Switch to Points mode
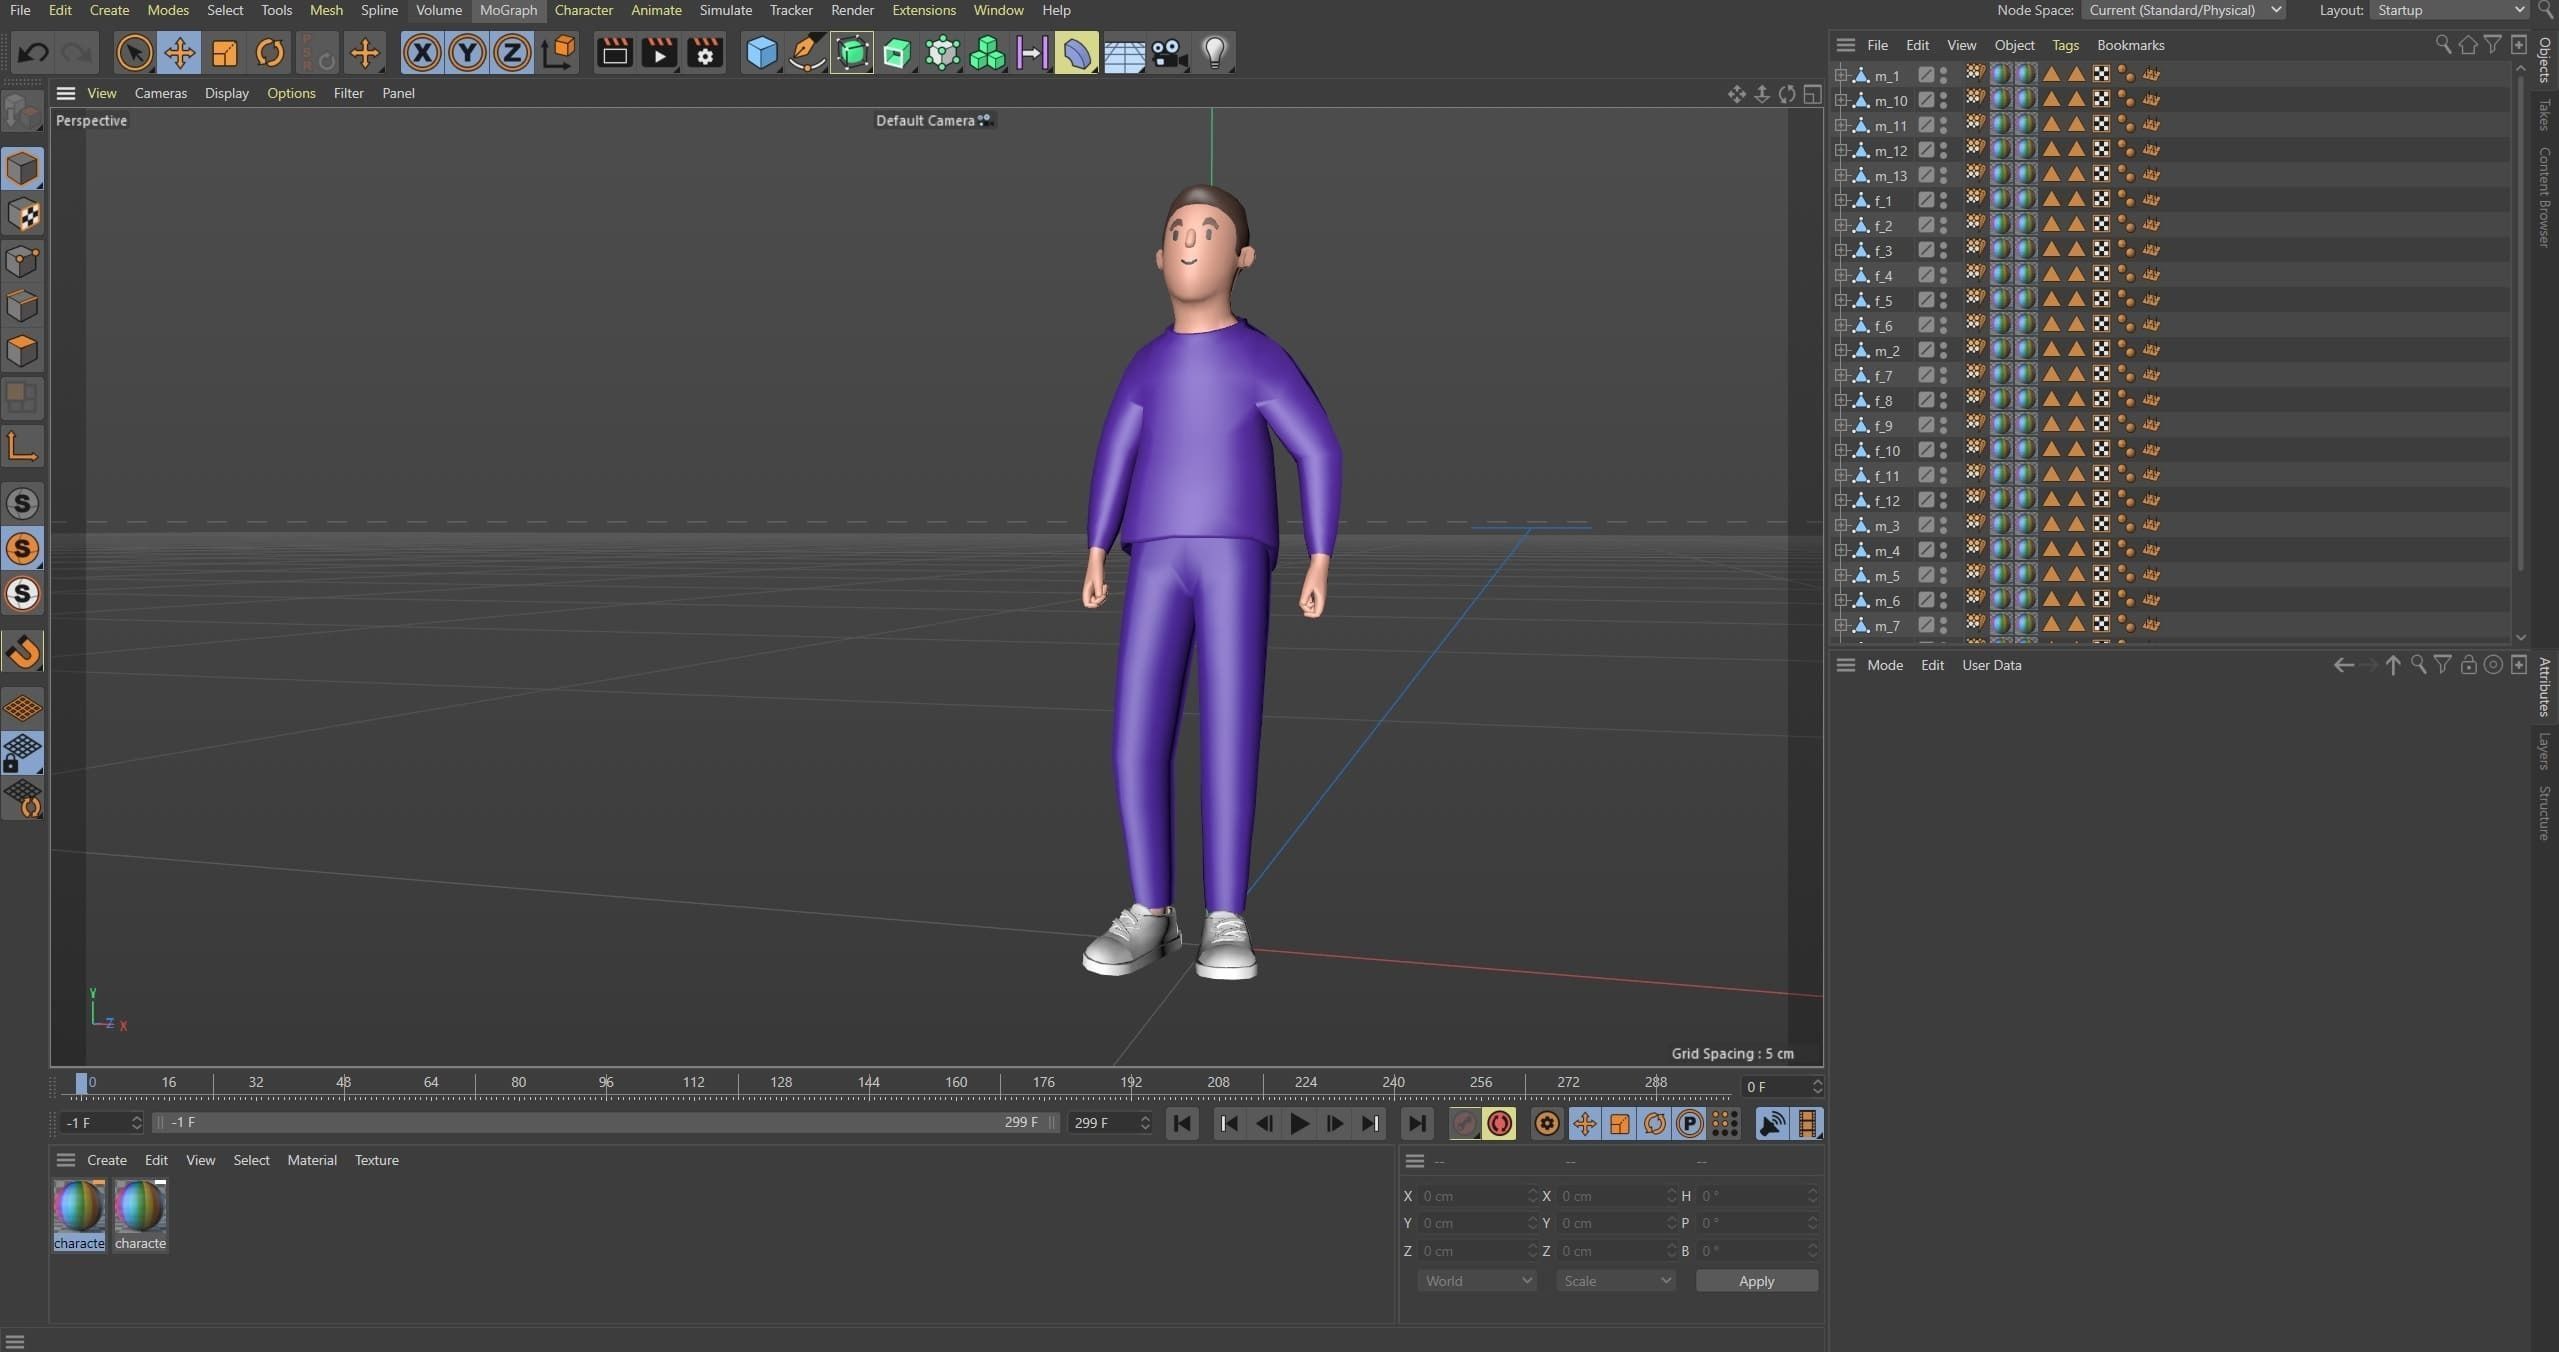 pos(22,261)
